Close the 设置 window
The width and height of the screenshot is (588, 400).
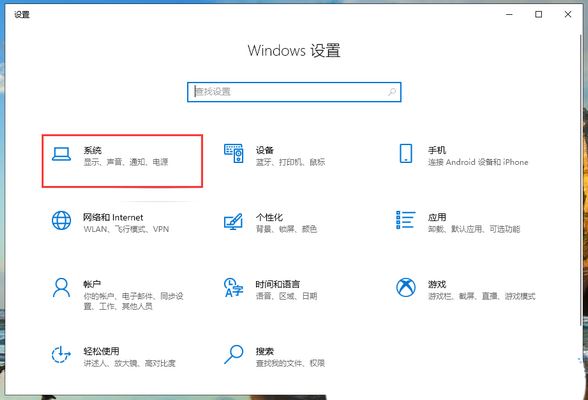pos(568,14)
